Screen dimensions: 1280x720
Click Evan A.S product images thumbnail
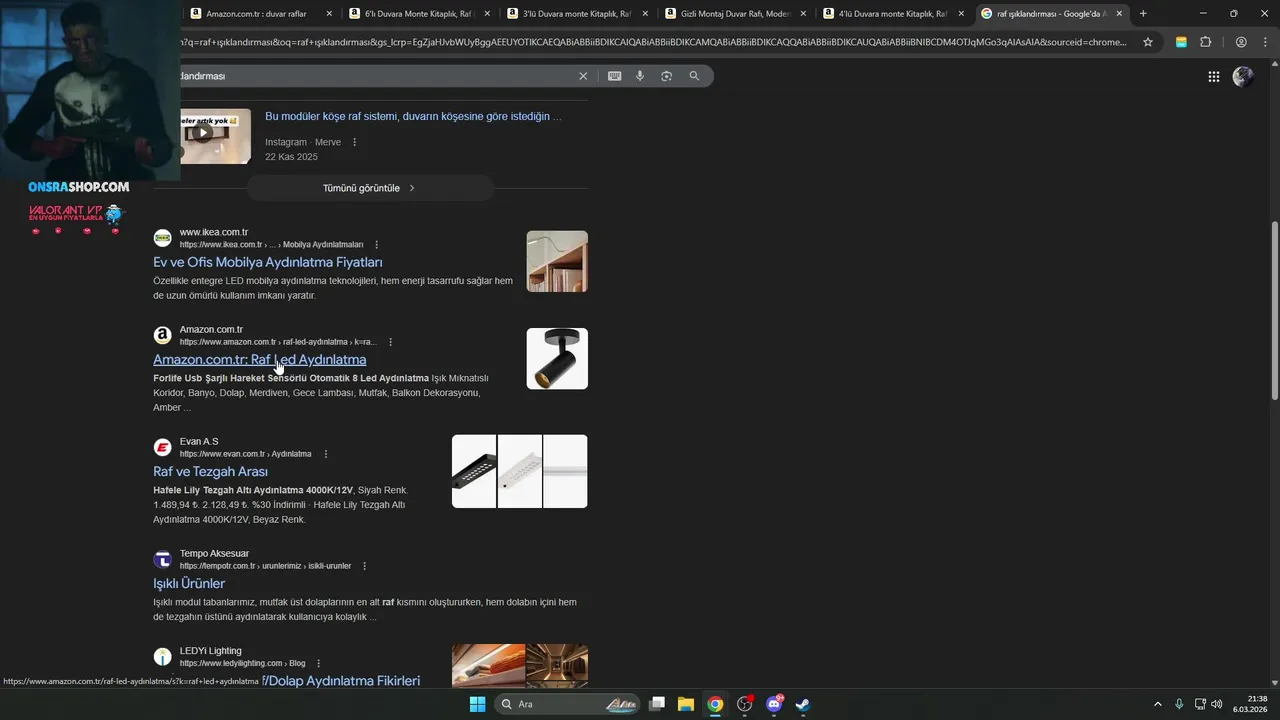(520, 471)
